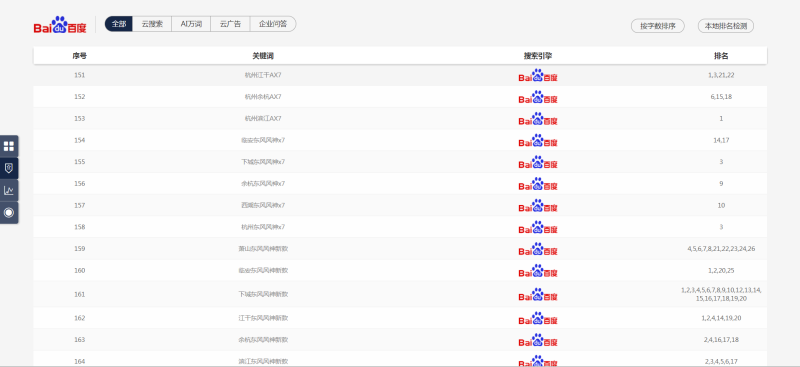This screenshot has height=367, width=800.
Task: Select the 全部 tab
Action: tap(119, 24)
